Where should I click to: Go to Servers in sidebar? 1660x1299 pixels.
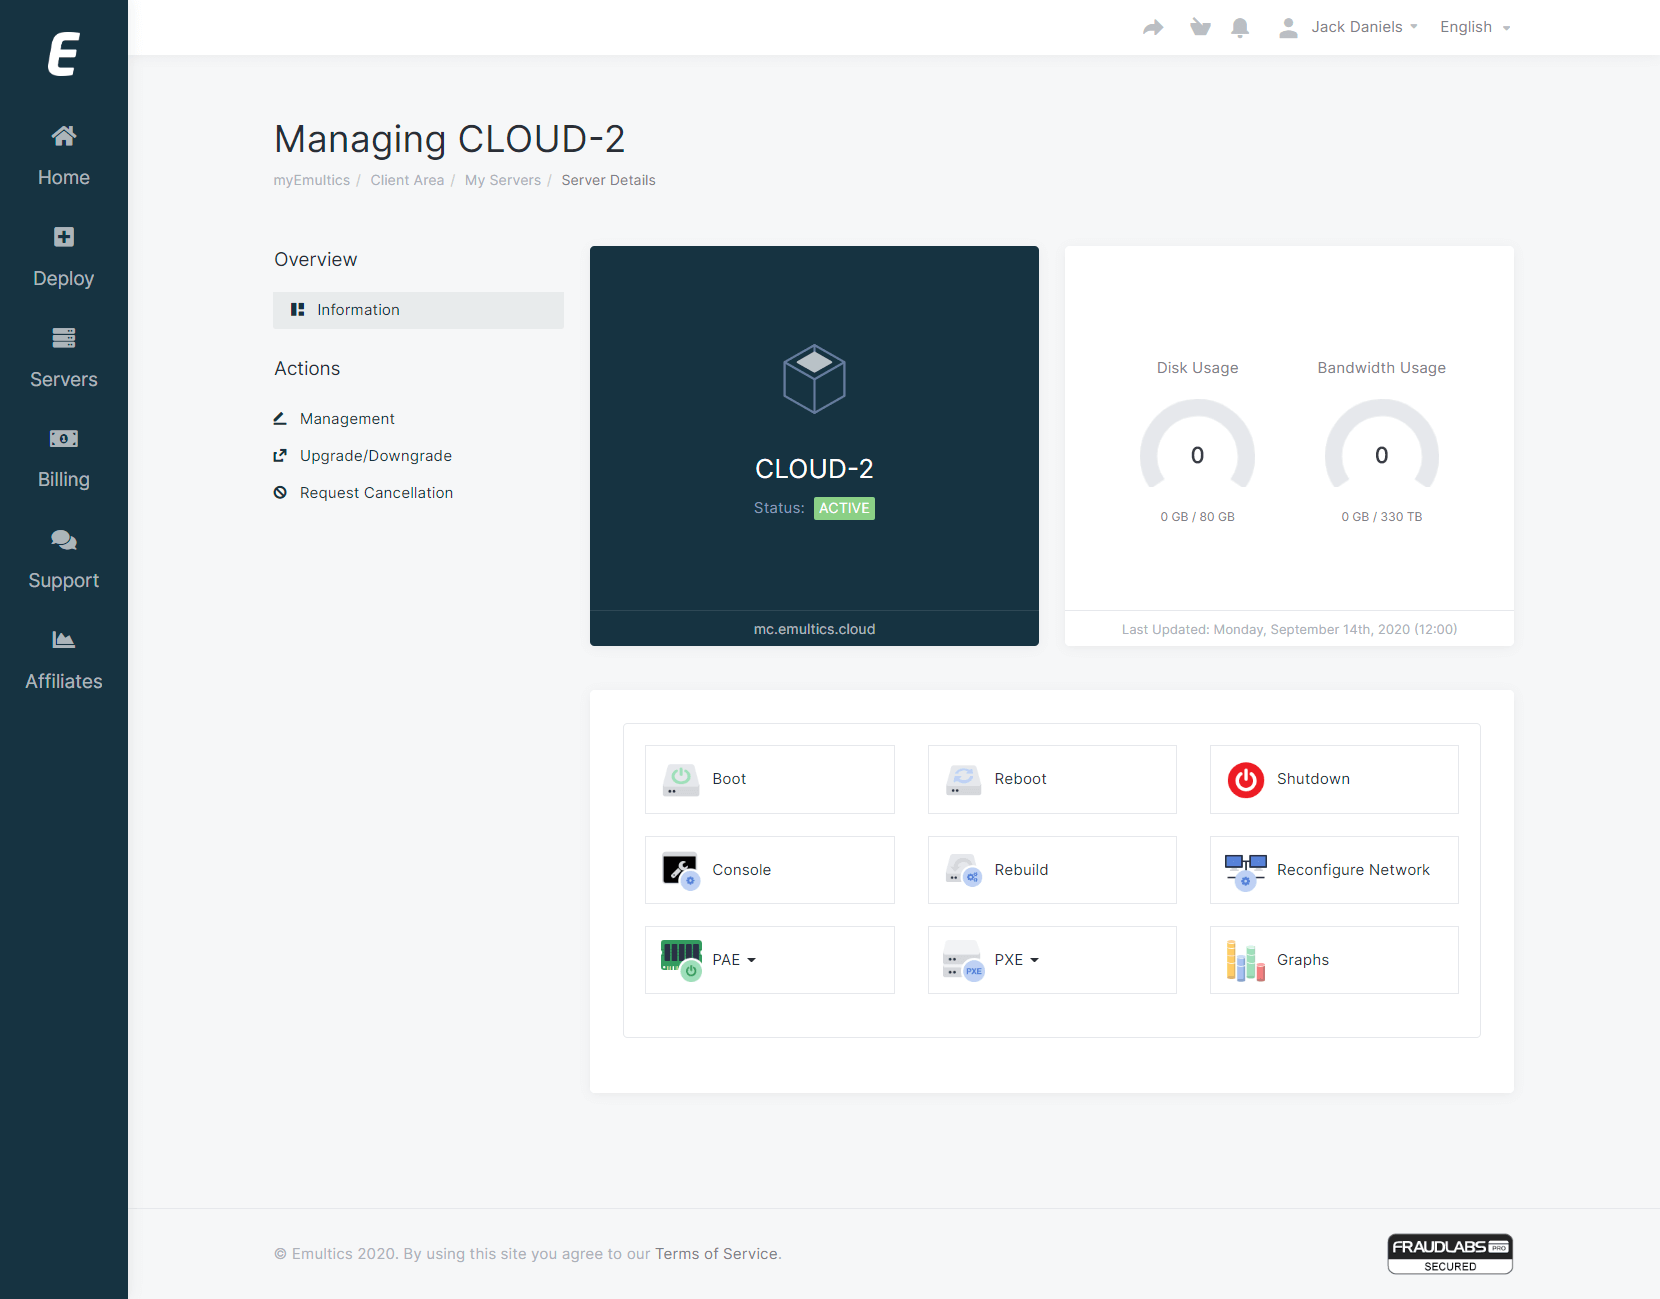64,358
